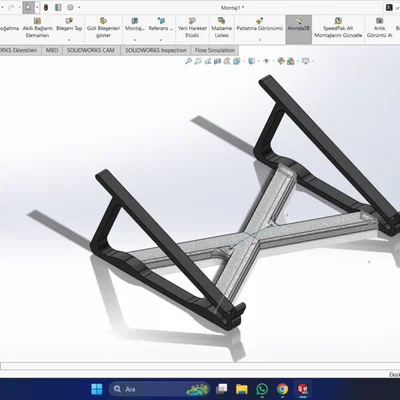Viewport: 400px width, 400px height.
Task: Expand the Hide/Show Items dropdown arrow
Action: click(x=273, y=61)
